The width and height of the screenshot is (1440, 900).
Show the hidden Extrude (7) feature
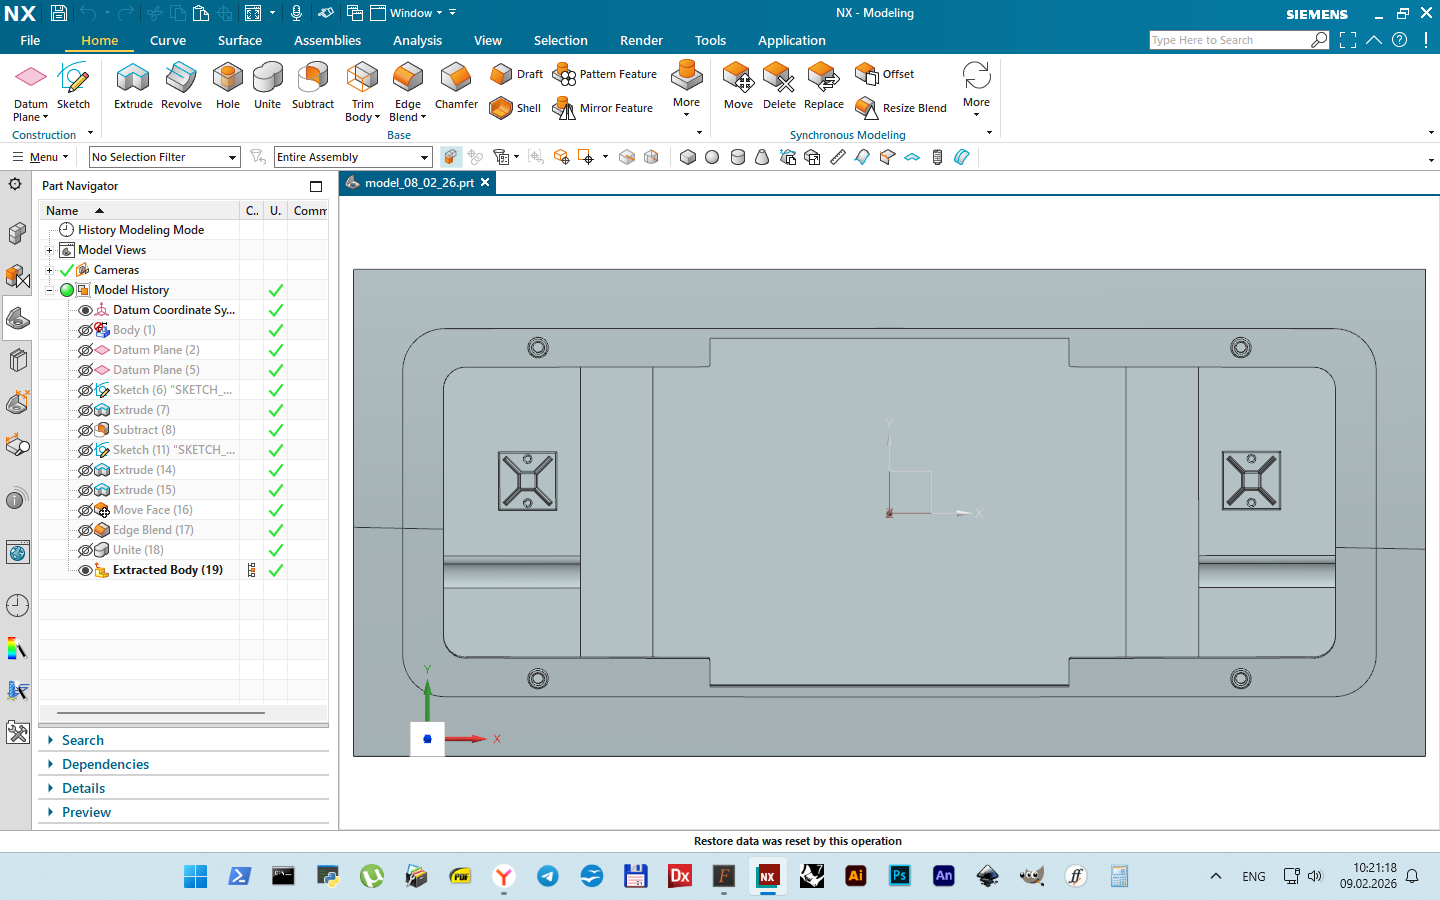(86, 410)
